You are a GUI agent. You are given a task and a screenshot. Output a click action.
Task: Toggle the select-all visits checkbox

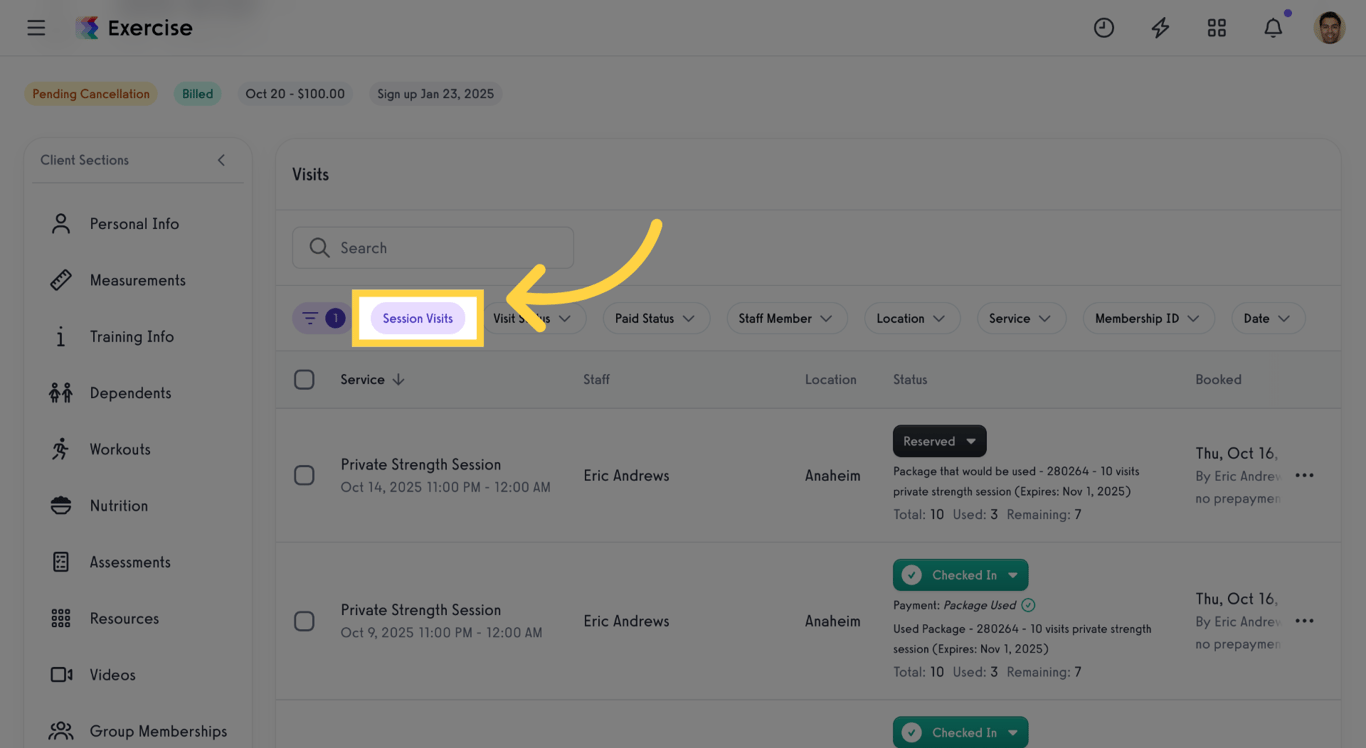pos(304,380)
